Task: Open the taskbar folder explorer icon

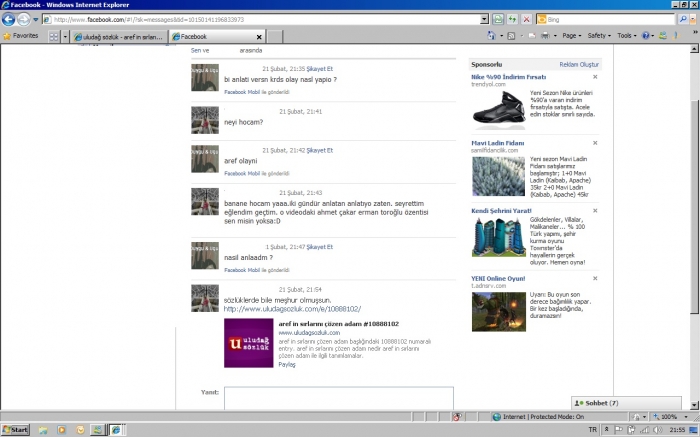Action: pyautogui.click(x=43, y=430)
